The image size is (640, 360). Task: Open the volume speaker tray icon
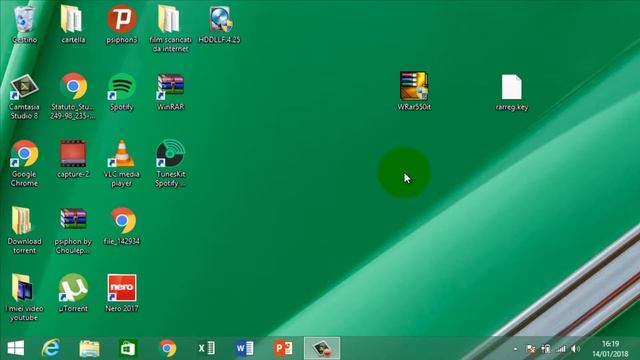[x=576, y=349]
